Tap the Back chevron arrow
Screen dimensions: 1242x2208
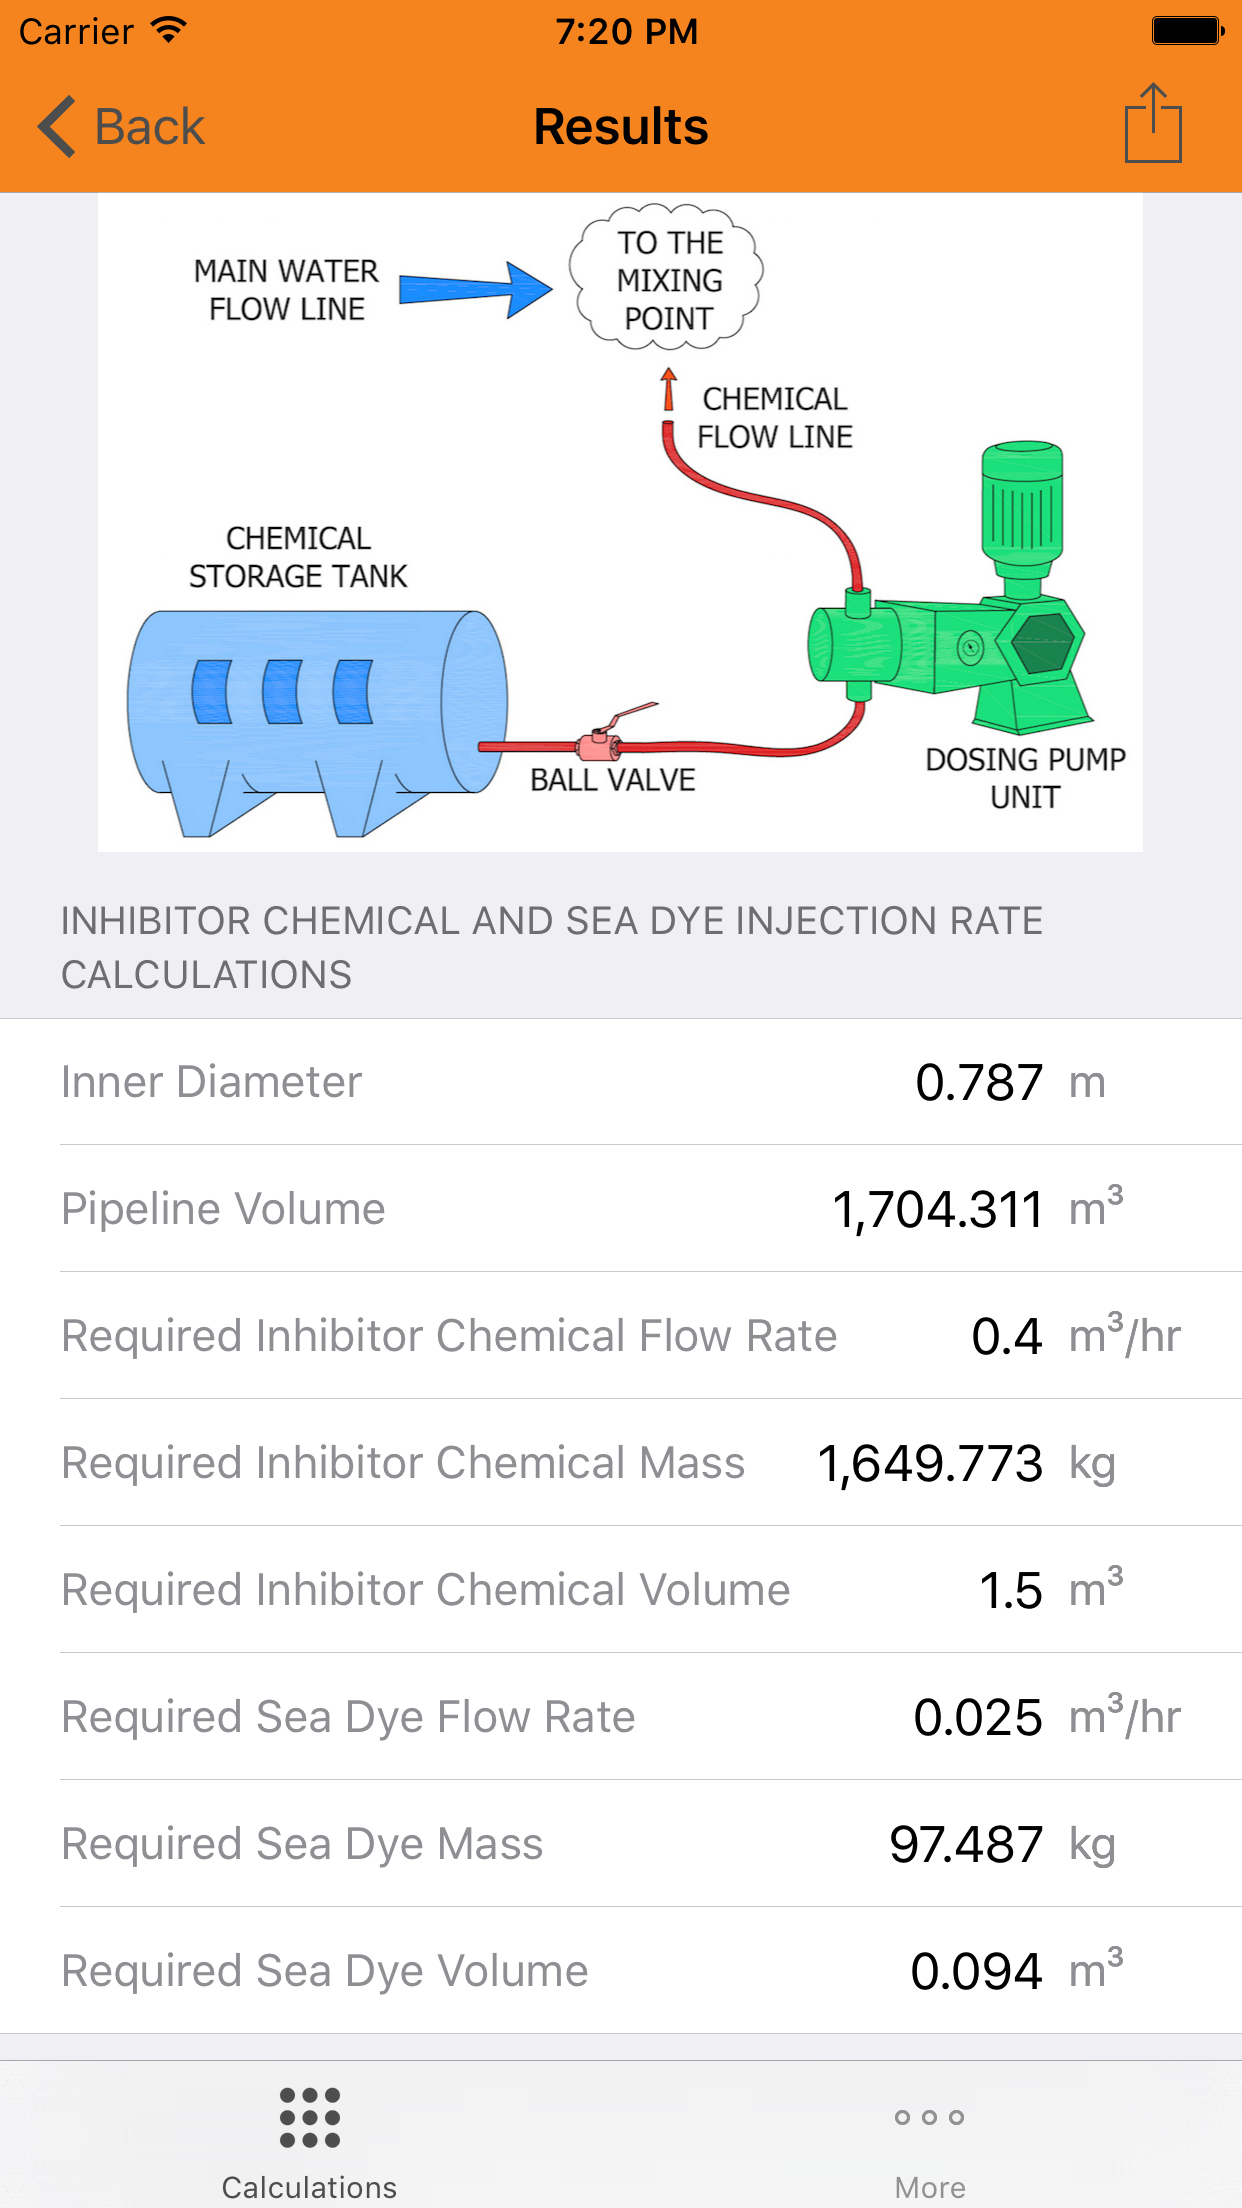pos(57,127)
